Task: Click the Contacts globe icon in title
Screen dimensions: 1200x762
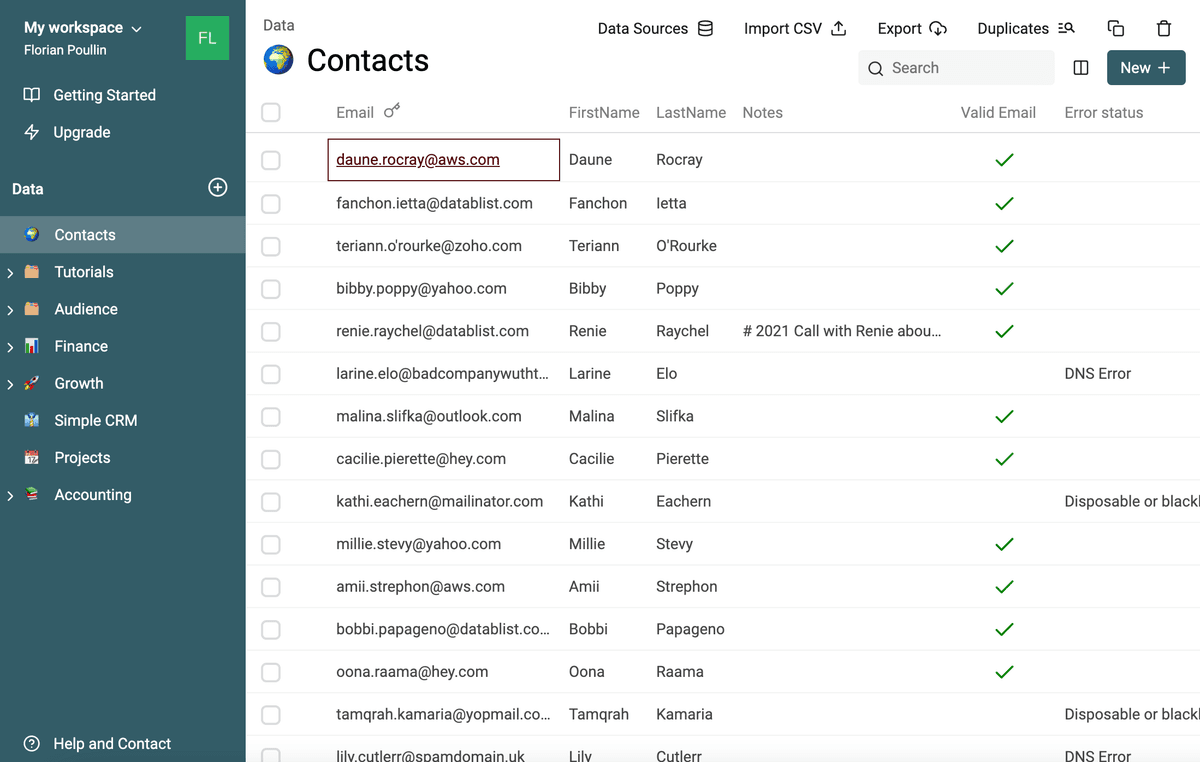Action: click(279, 60)
